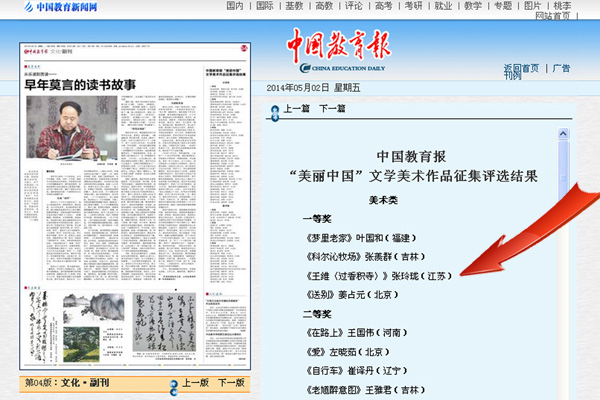Open the 广告刊例 link
Viewport: 600px width, 400px height.
click(561, 69)
